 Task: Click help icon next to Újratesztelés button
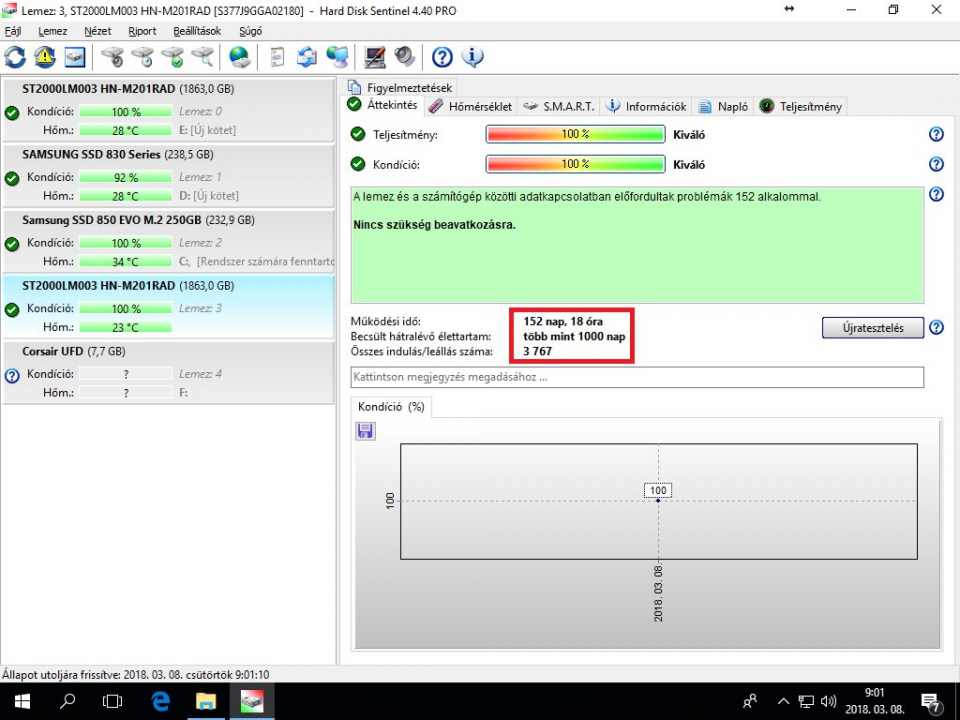(x=936, y=328)
